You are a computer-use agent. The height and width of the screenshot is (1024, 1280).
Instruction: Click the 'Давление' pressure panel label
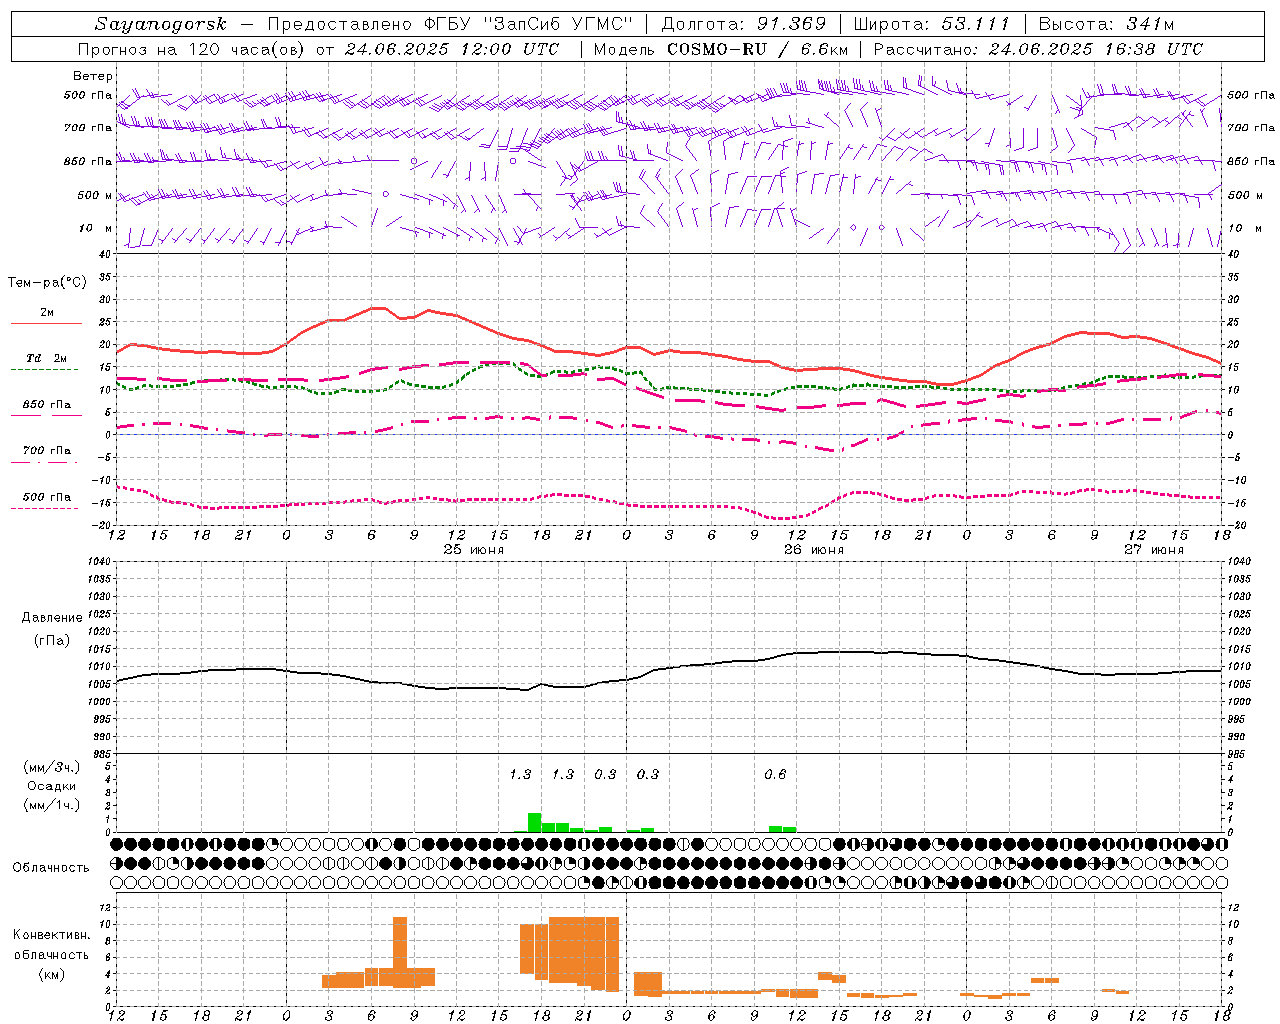(x=52, y=618)
